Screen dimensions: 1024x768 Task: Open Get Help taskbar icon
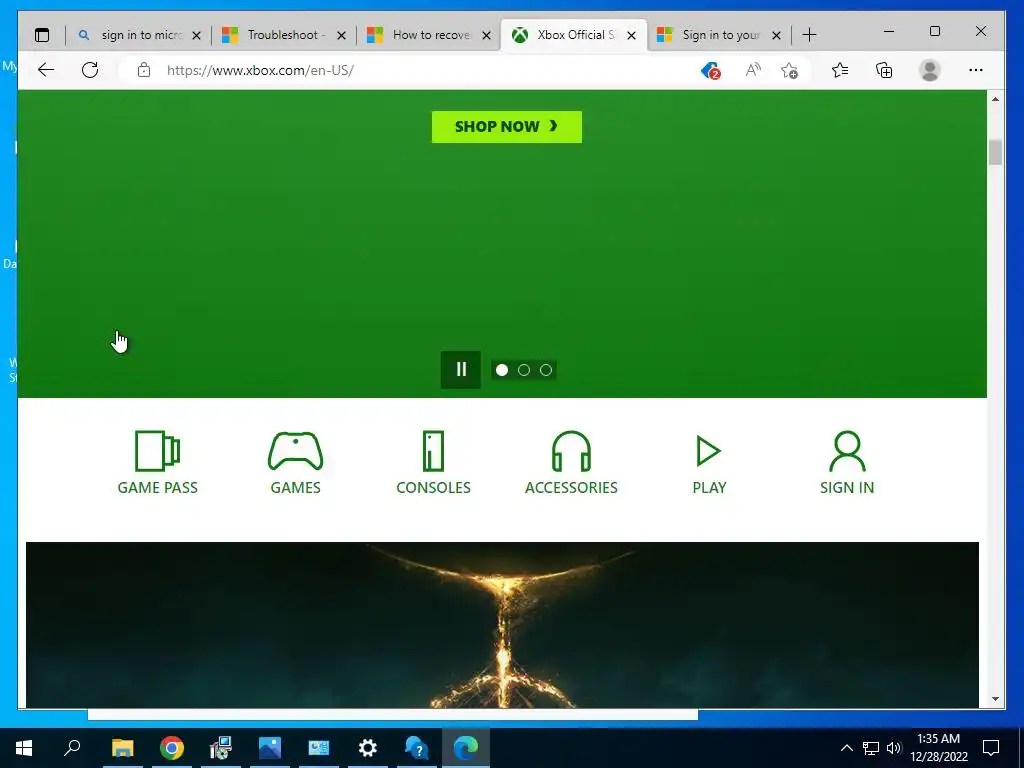(x=417, y=748)
